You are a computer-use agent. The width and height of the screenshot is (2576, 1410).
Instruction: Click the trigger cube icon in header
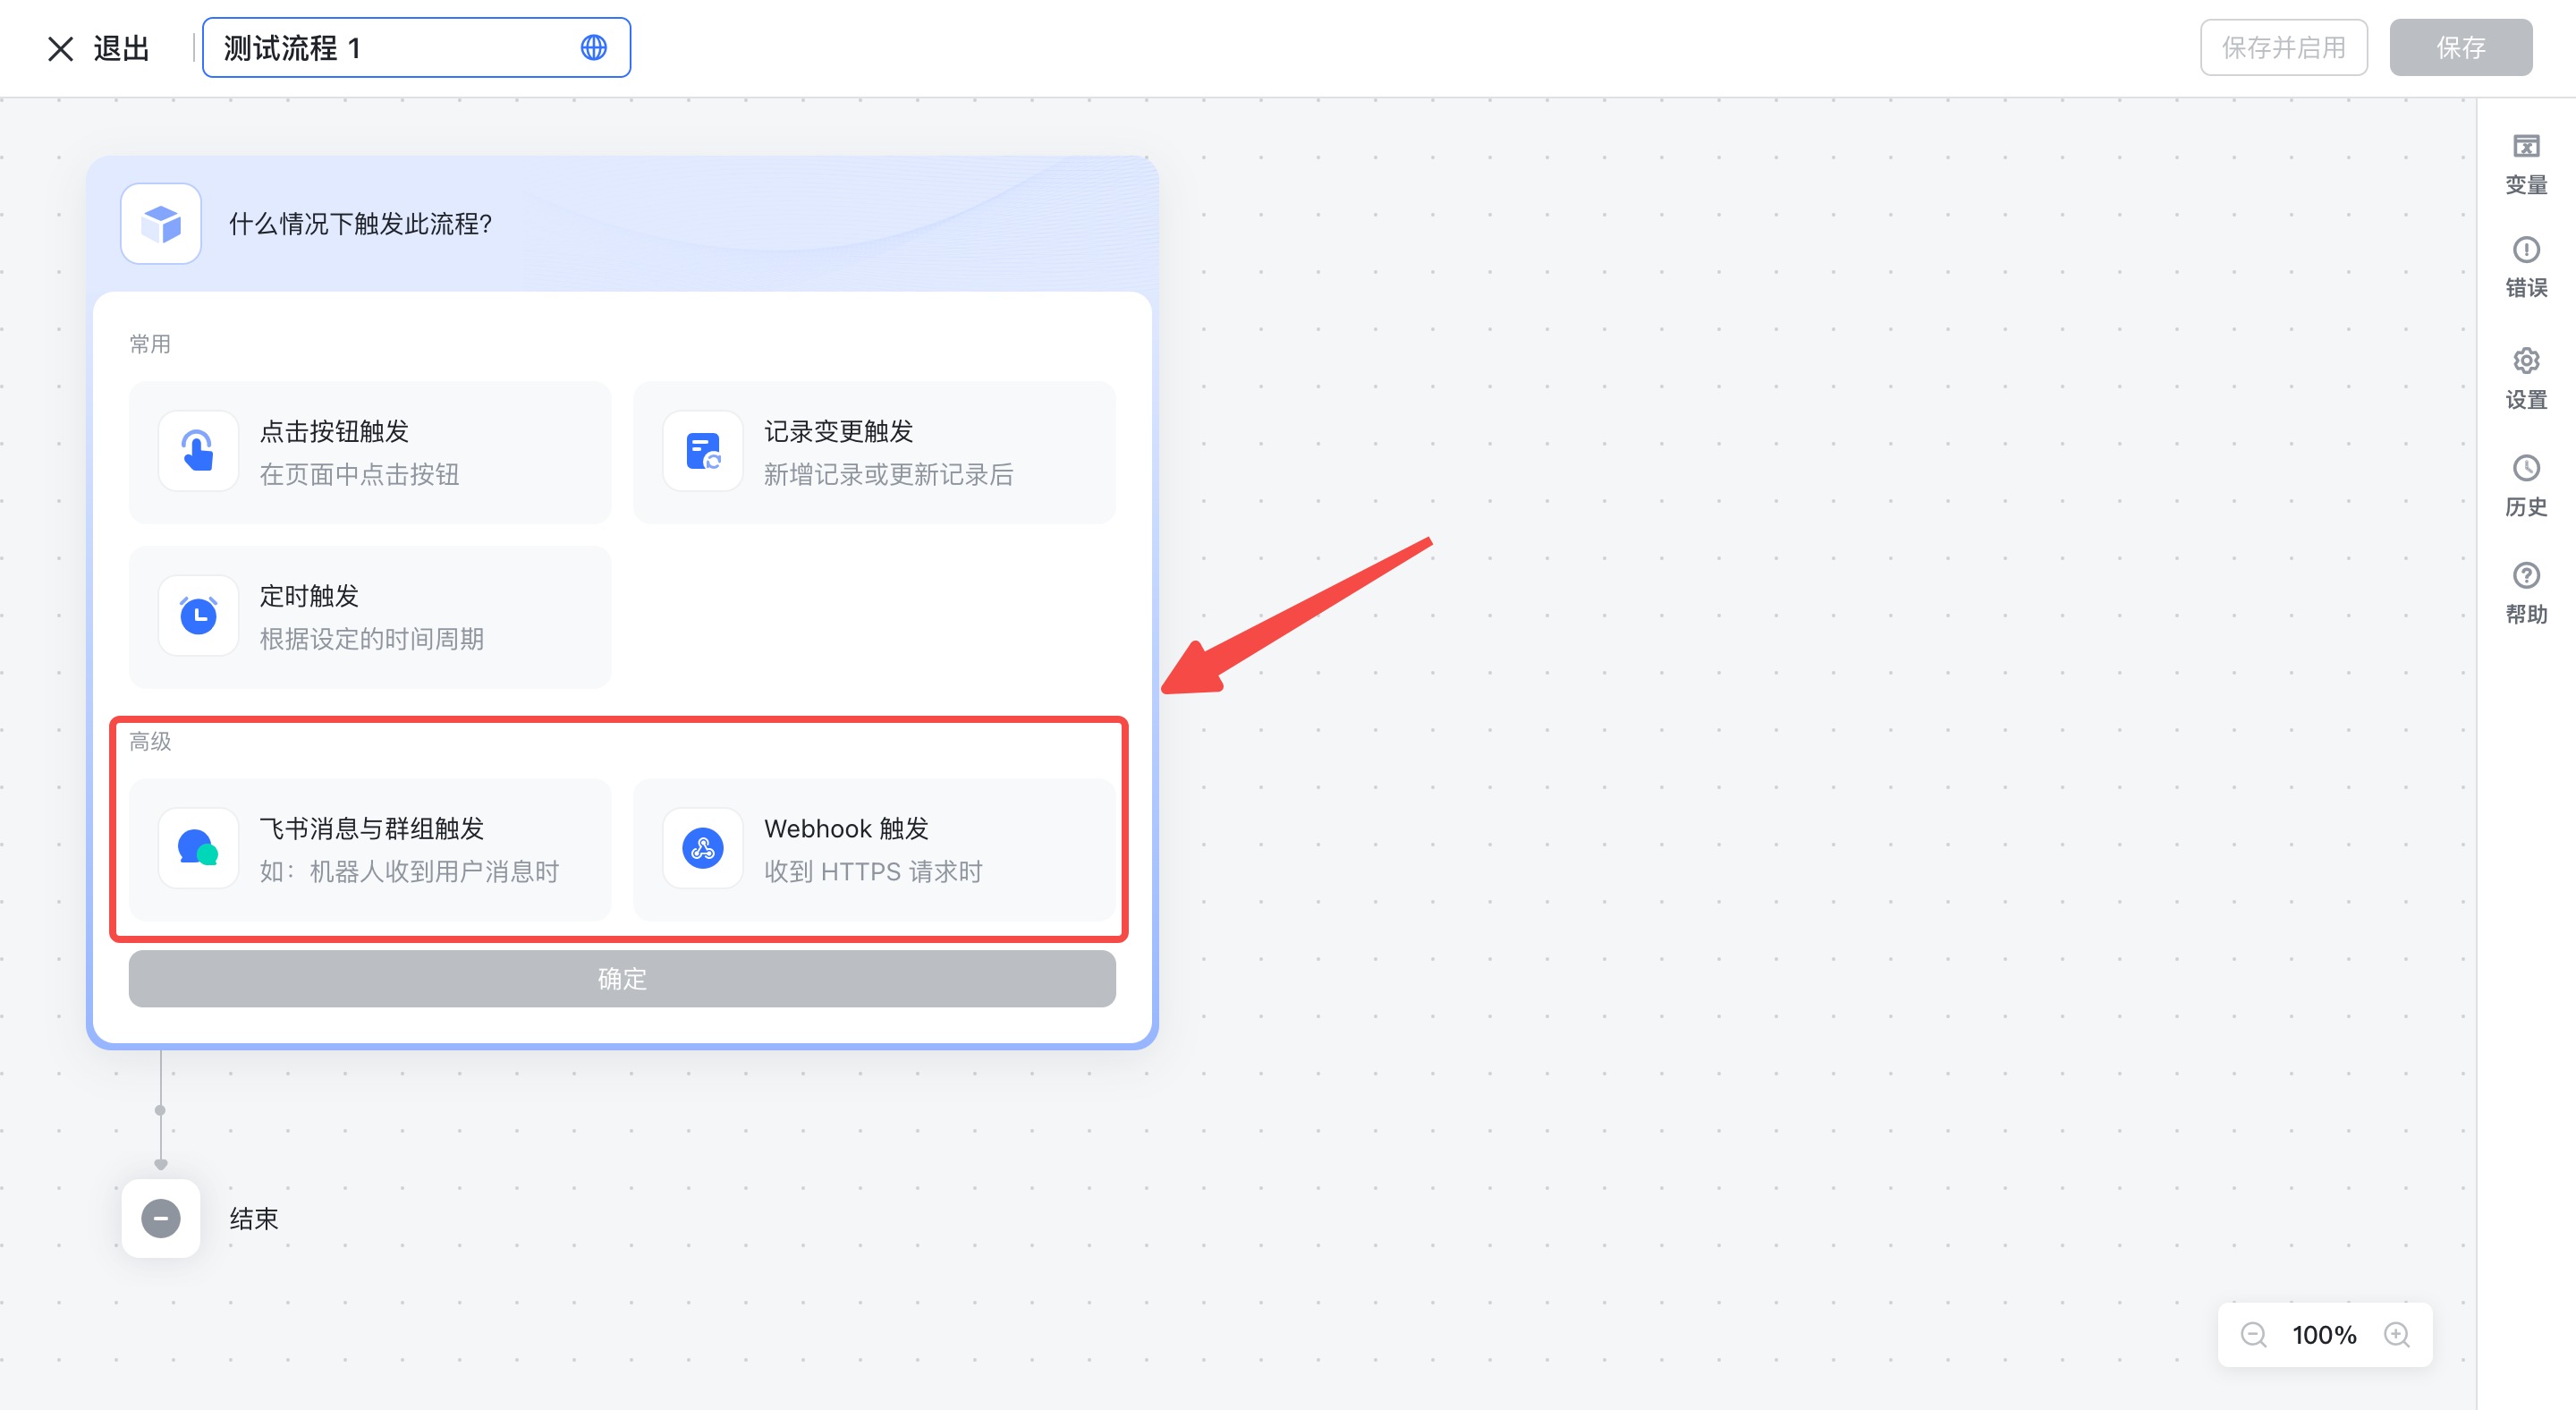point(161,223)
